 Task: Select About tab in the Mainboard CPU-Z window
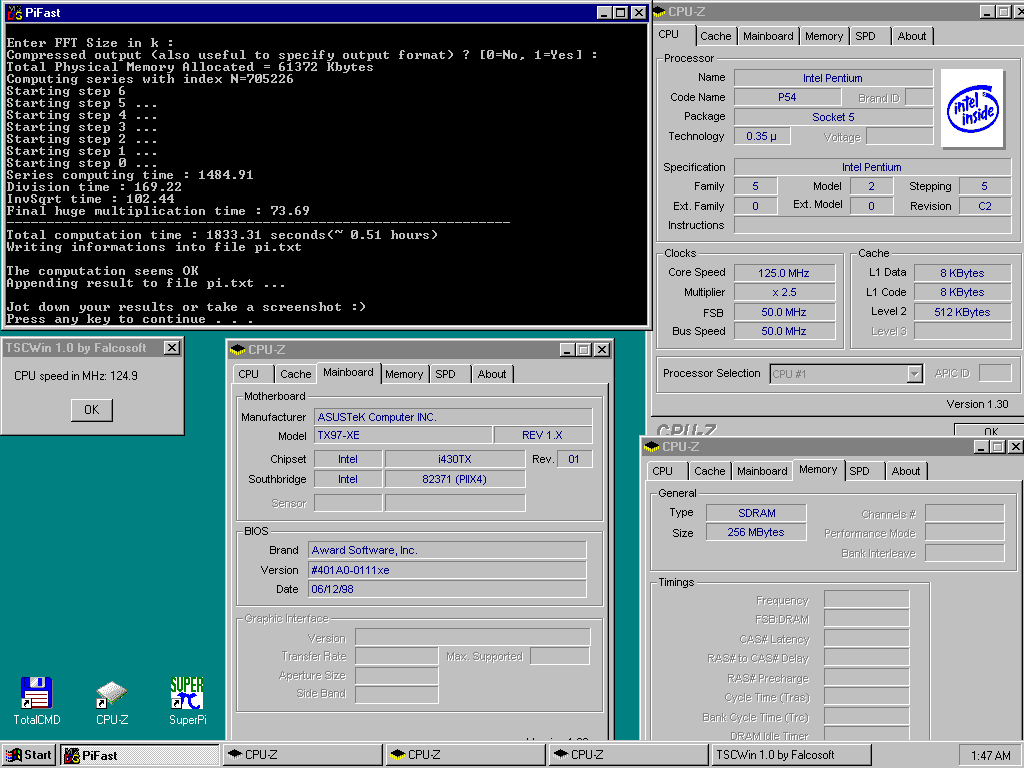pos(492,374)
